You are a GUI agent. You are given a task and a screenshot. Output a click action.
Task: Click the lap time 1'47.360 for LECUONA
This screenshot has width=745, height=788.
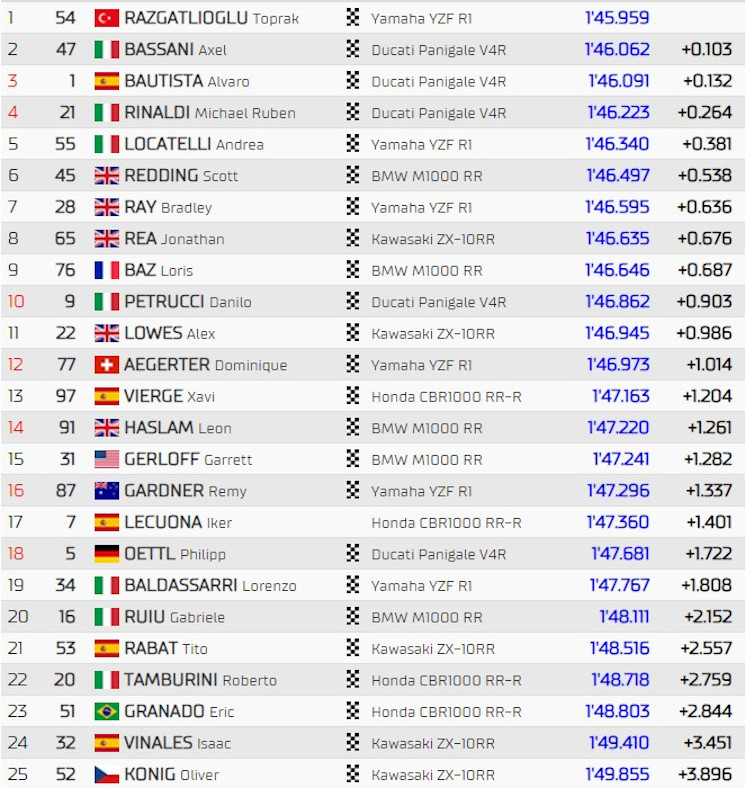pos(618,522)
